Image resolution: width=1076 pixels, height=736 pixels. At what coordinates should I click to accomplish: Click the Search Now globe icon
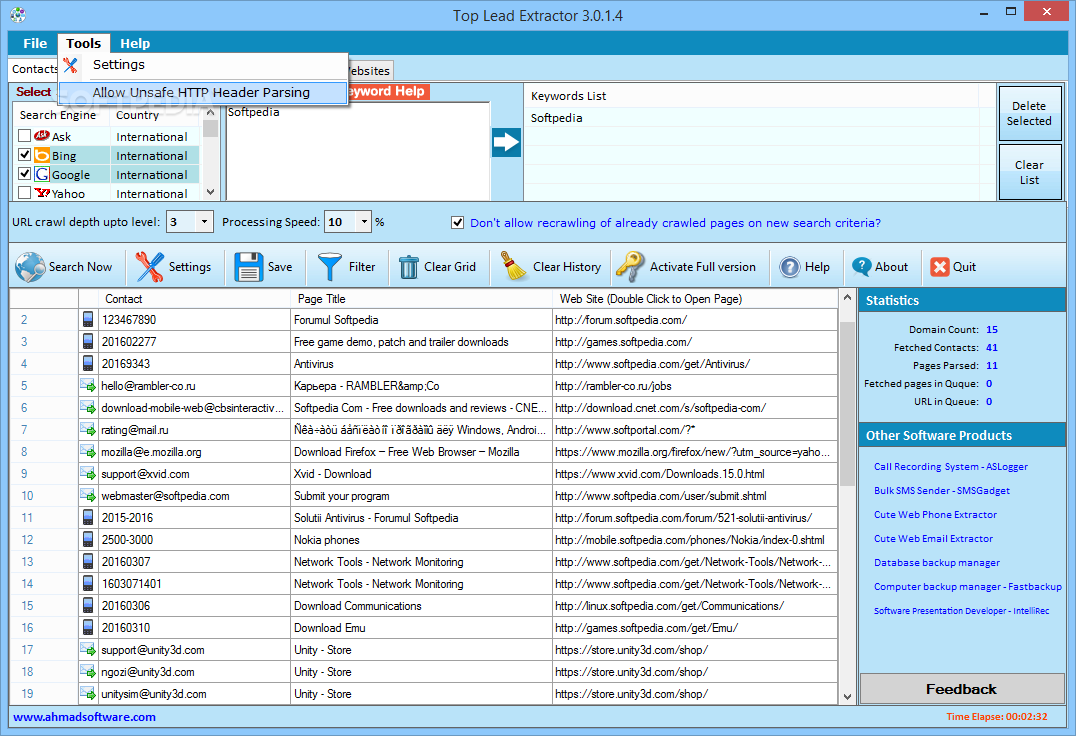tap(30, 267)
